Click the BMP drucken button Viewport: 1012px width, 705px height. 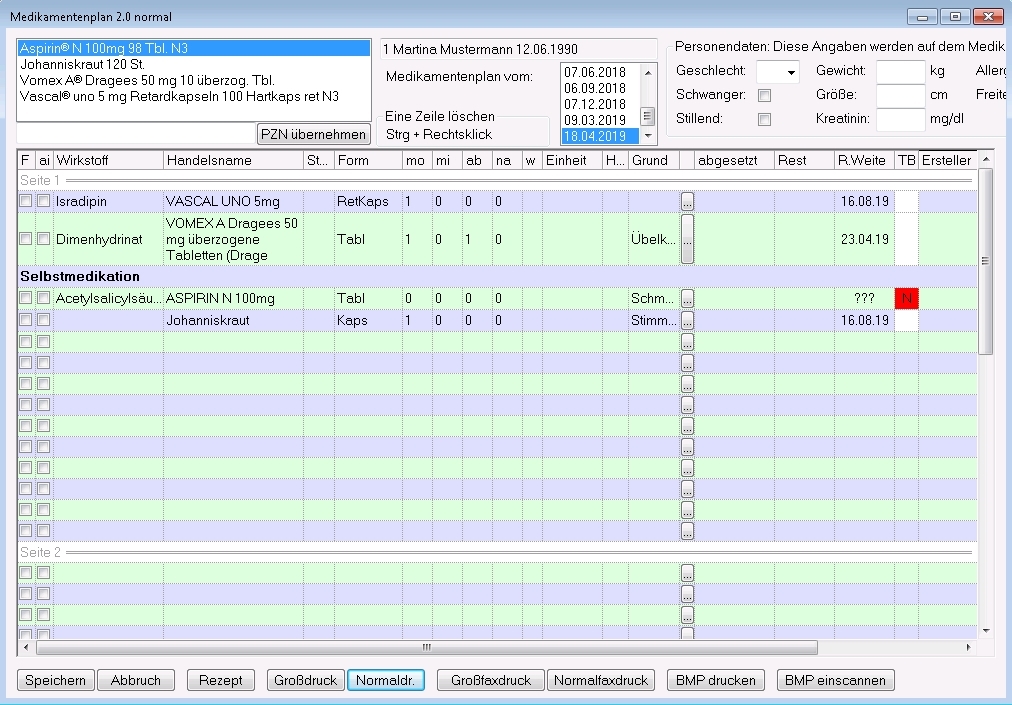click(716, 680)
